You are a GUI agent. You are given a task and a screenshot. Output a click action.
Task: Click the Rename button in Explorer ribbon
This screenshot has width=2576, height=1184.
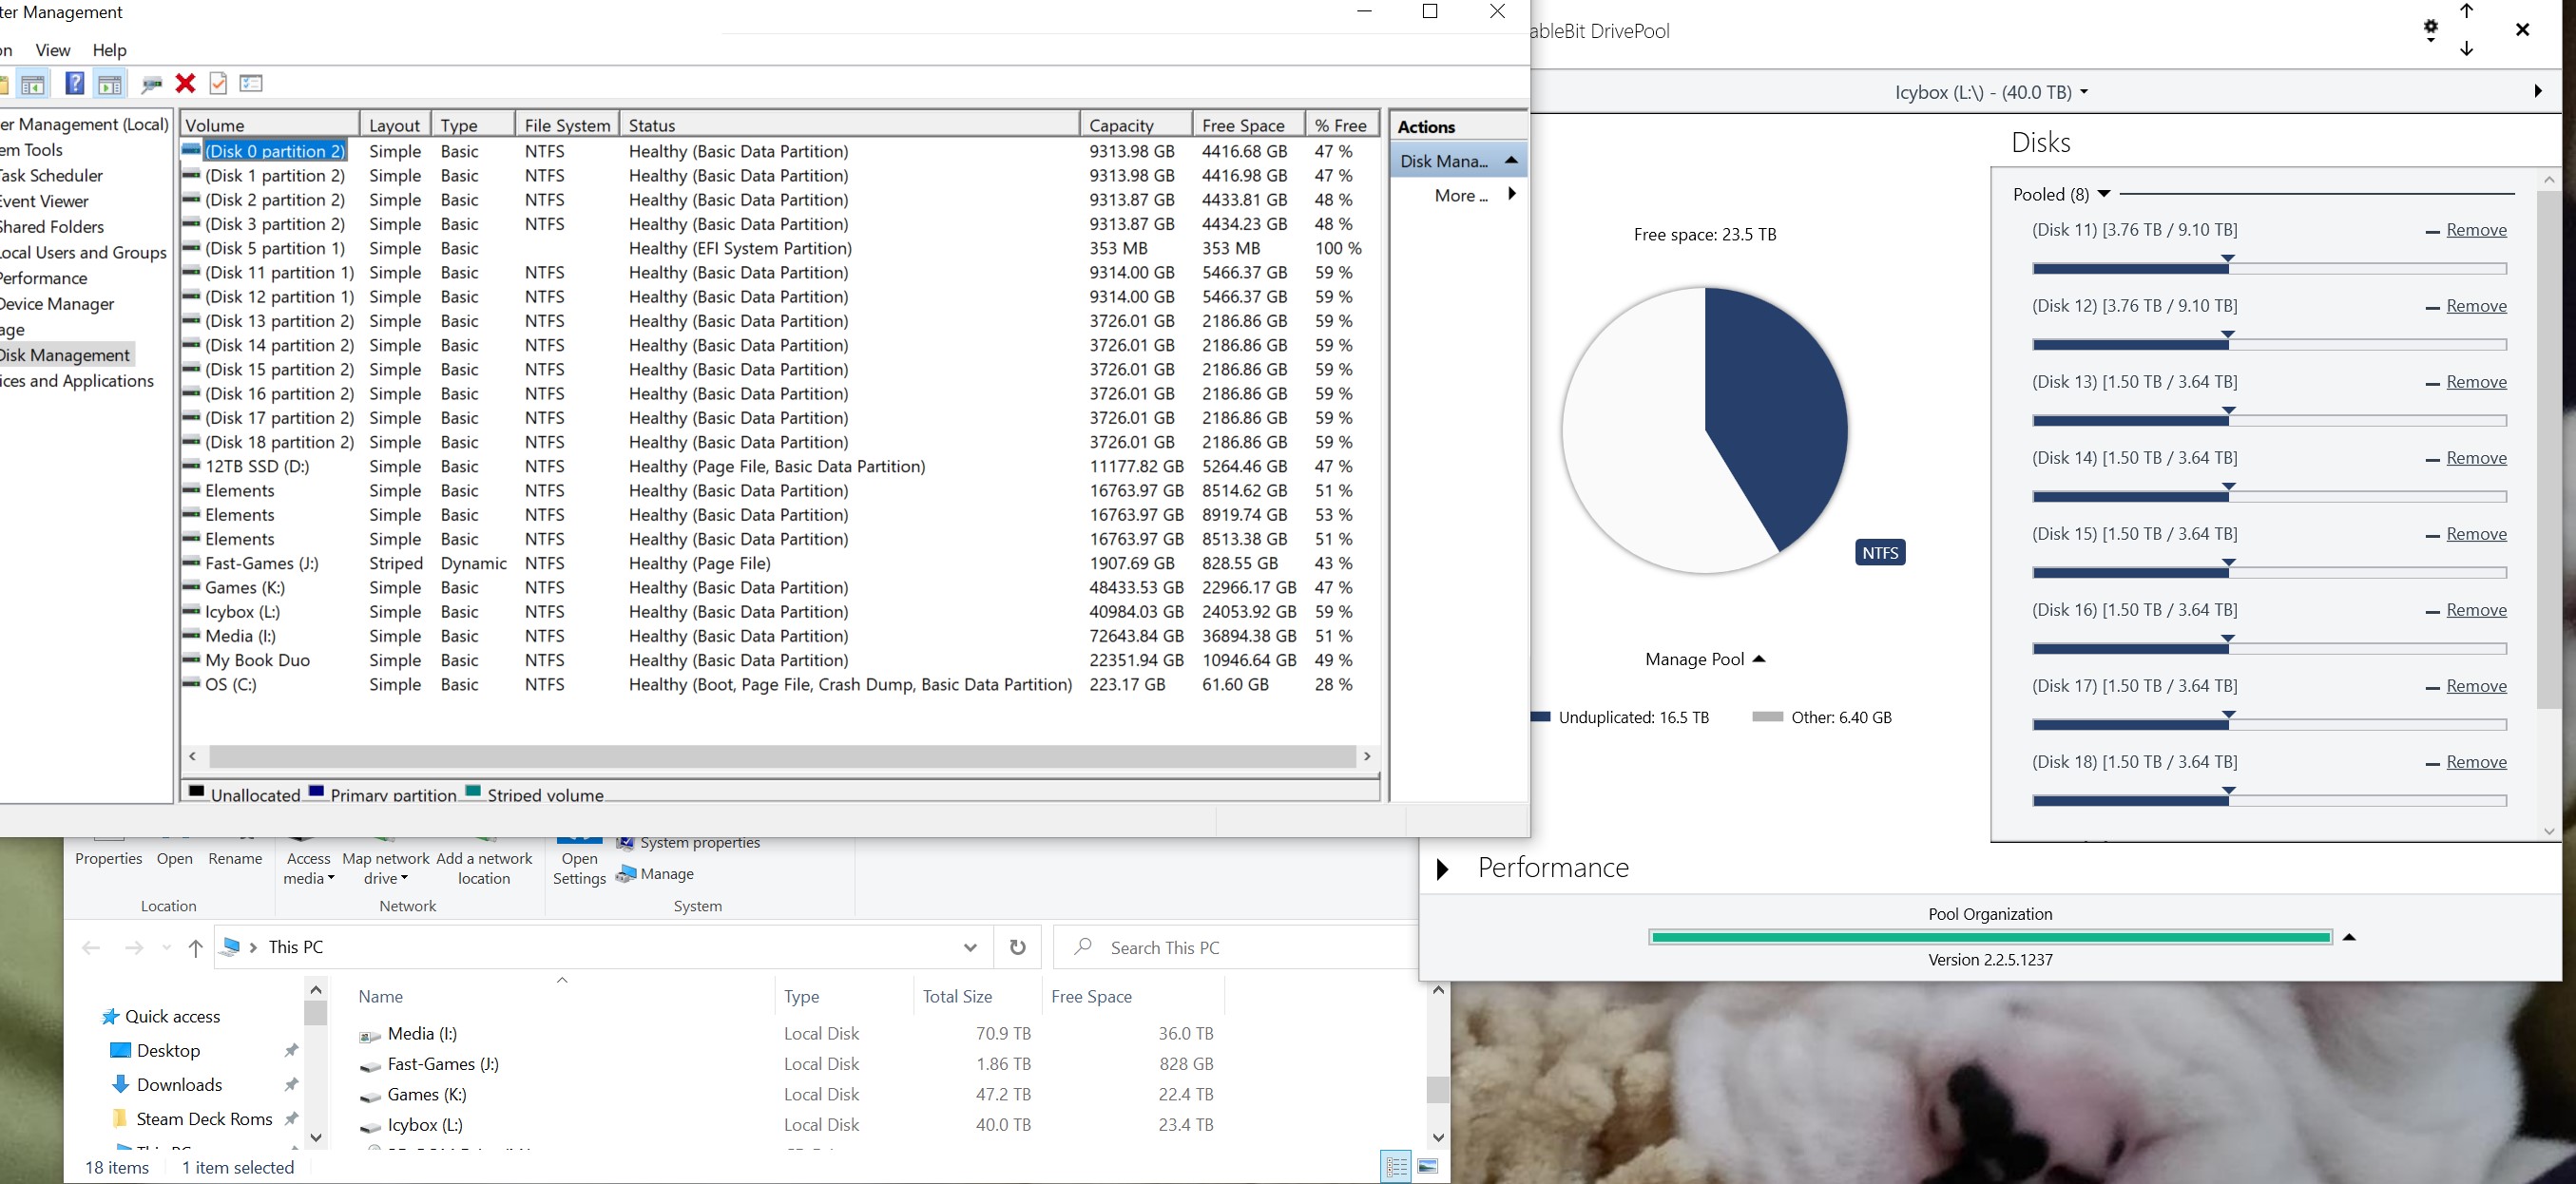[235, 858]
